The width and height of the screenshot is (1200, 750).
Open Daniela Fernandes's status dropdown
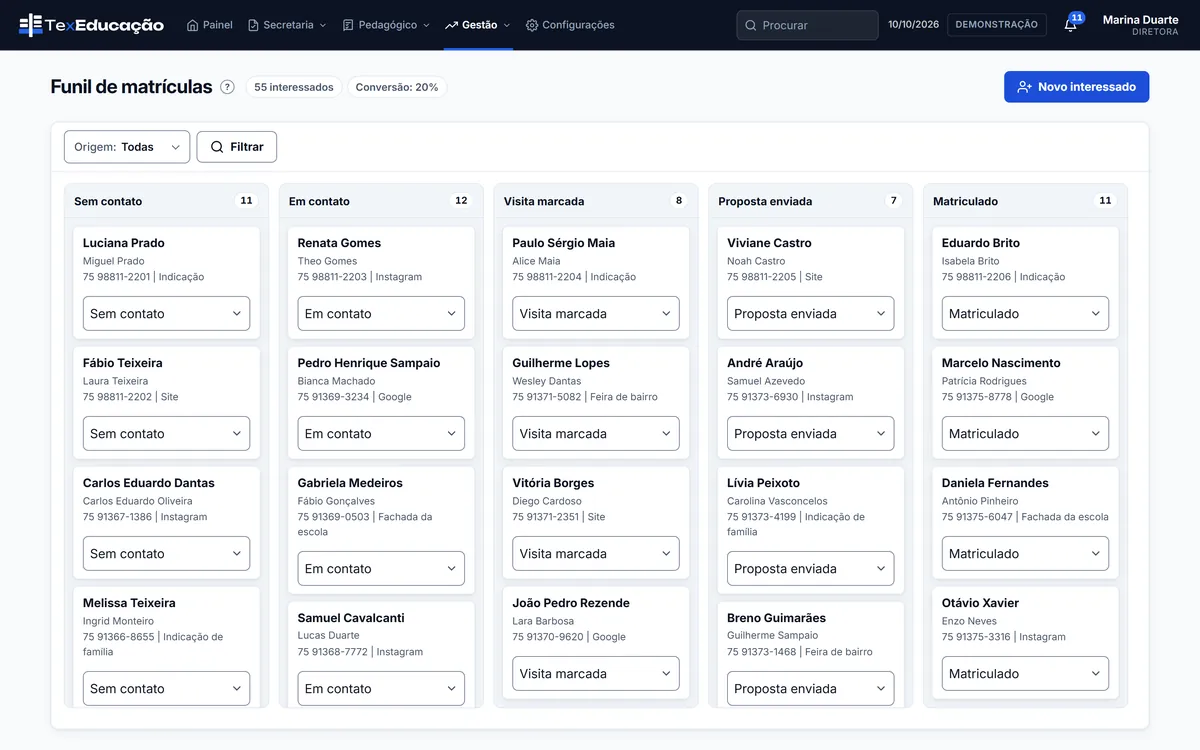coord(1025,553)
